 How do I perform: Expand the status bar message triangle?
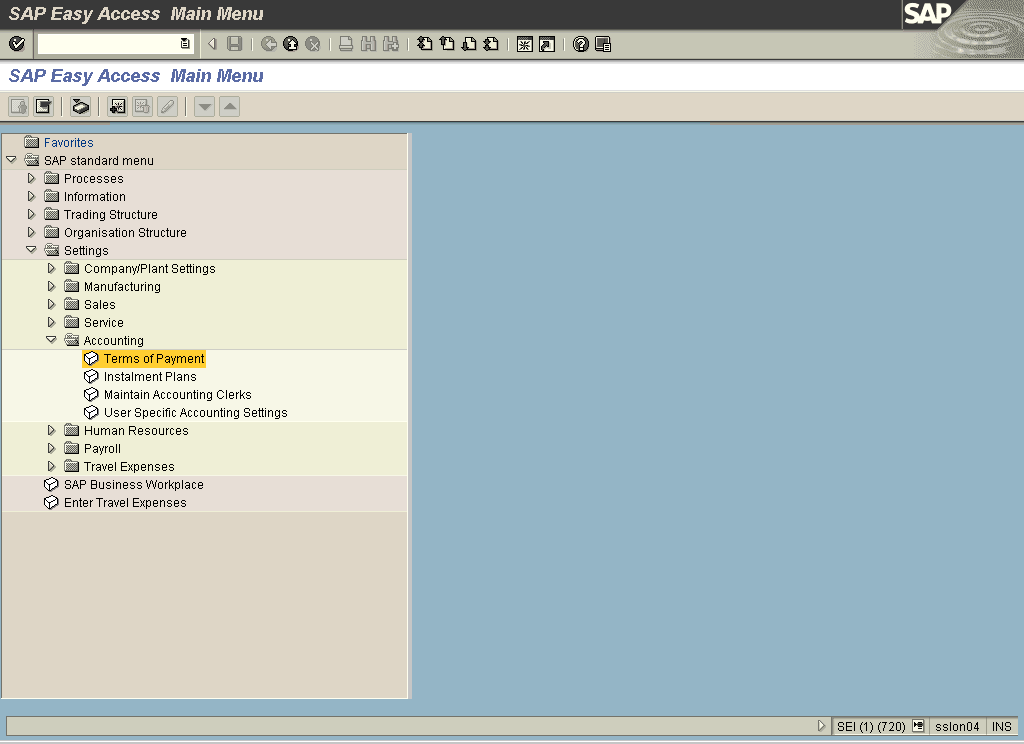tap(822, 726)
